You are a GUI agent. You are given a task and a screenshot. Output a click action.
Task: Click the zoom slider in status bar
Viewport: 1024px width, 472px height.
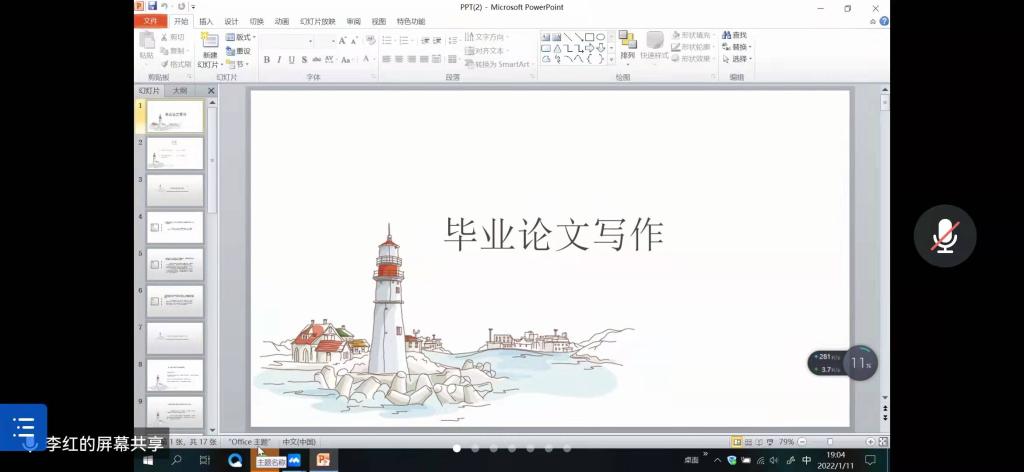click(830, 441)
